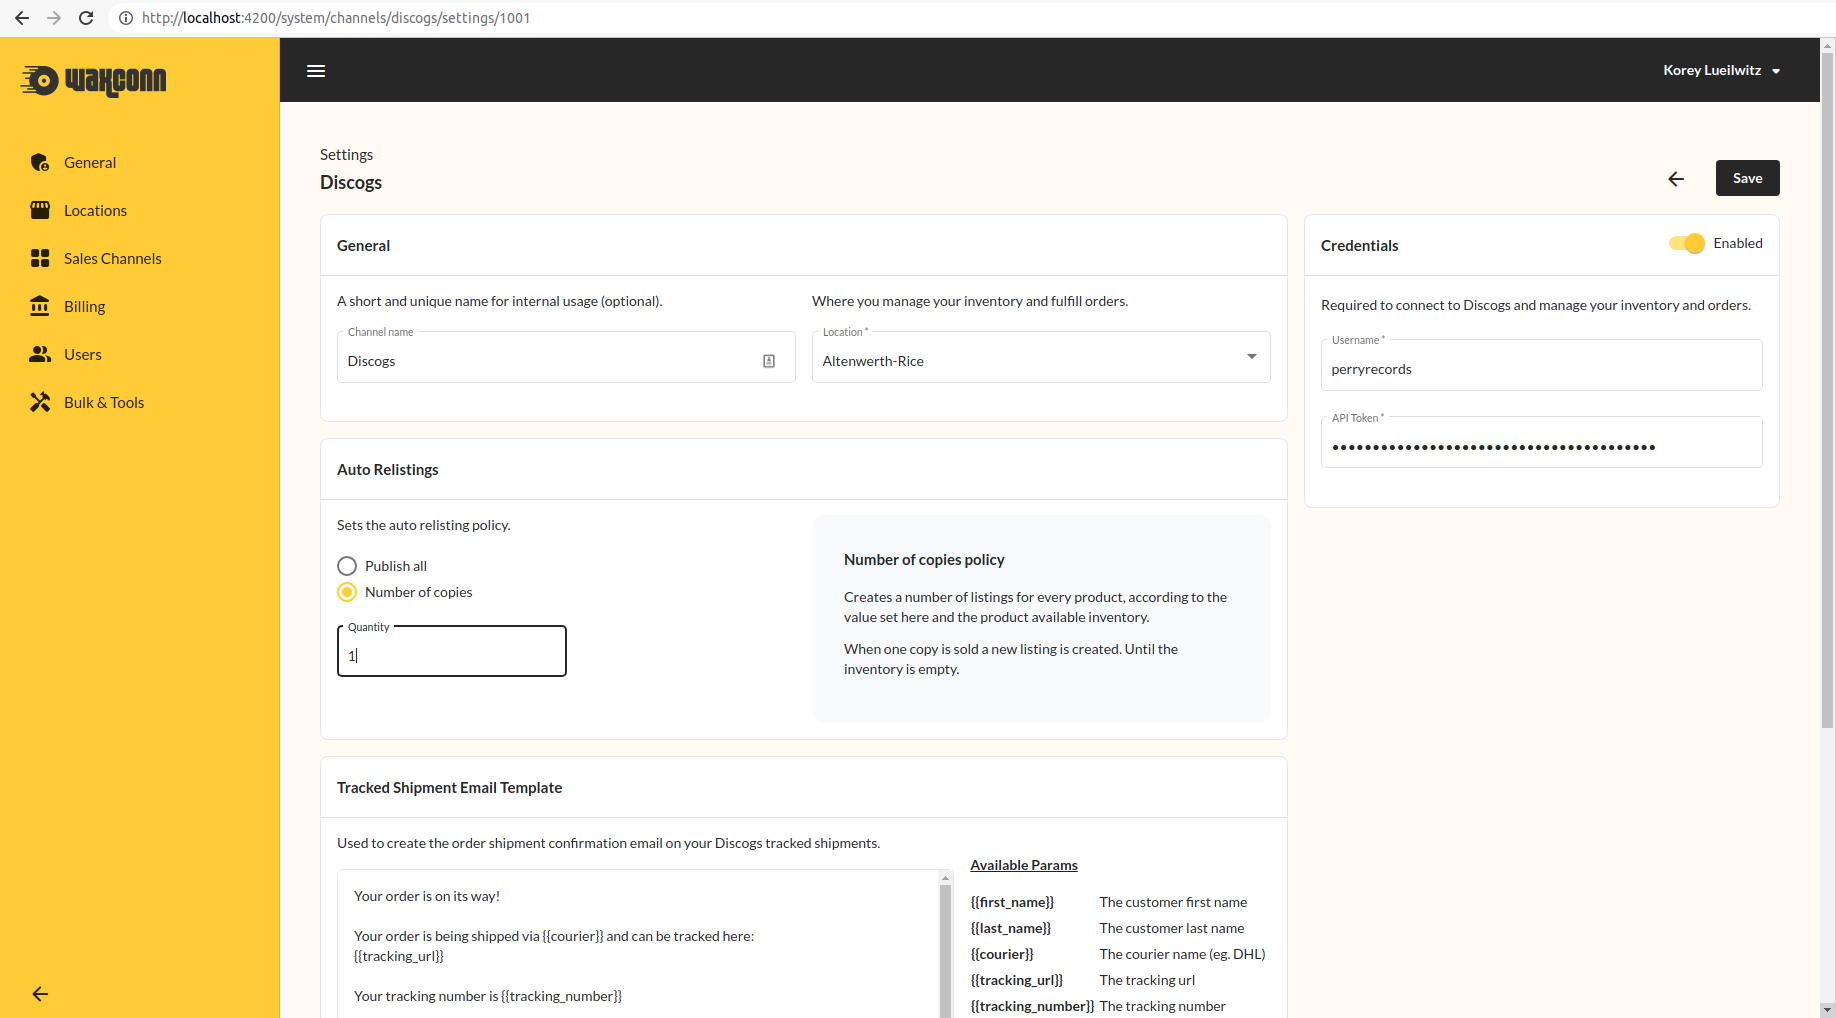Click the Sales Channels grid icon
Viewport: 1836px width, 1018px height.
coord(40,258)
